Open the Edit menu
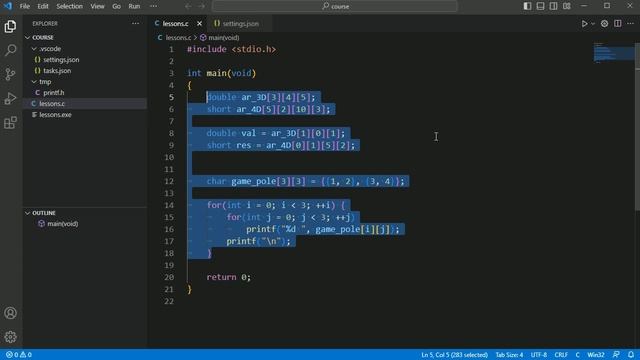Viewport: 640px width, 360px height. tap(43, 6)
